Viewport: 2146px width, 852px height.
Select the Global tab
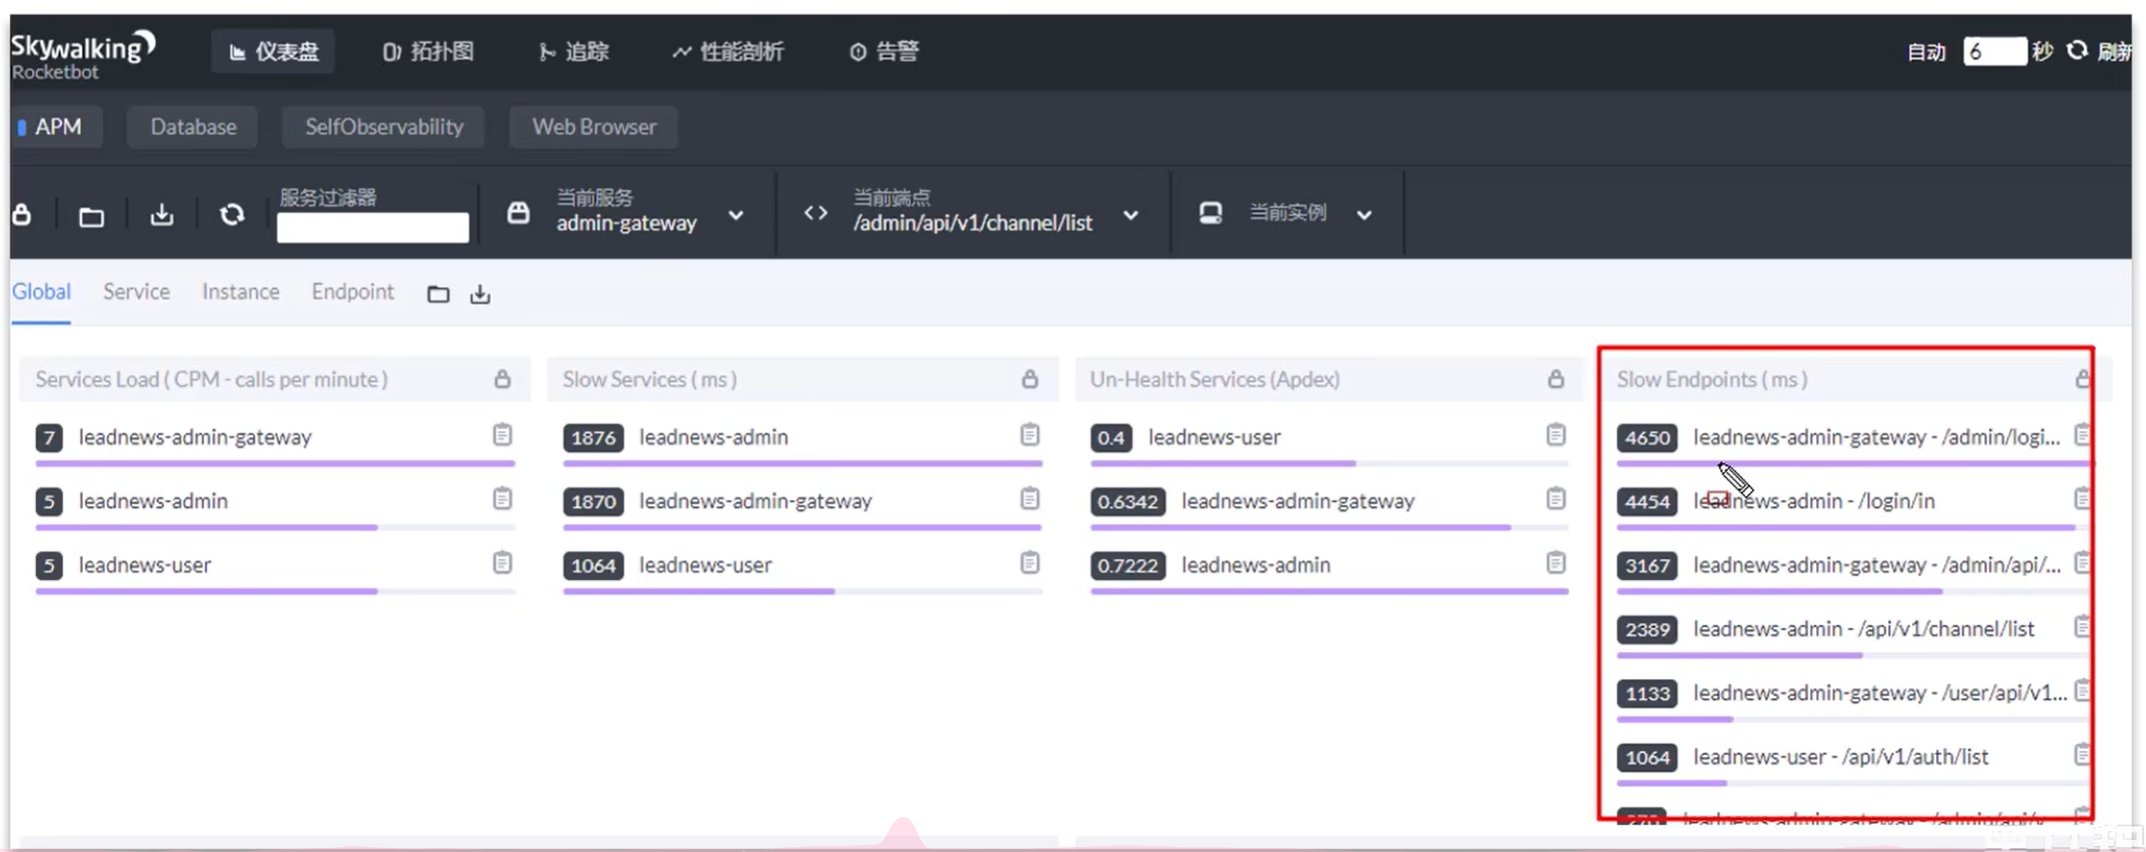click(41, 292)
